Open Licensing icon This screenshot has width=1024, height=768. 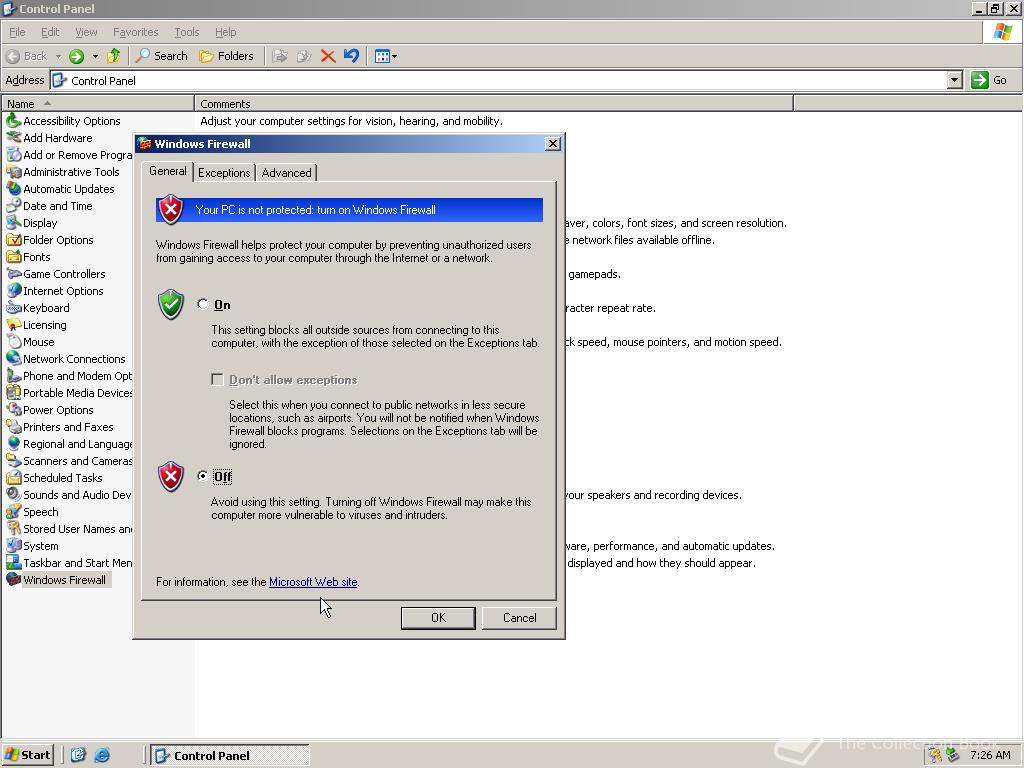14,325
